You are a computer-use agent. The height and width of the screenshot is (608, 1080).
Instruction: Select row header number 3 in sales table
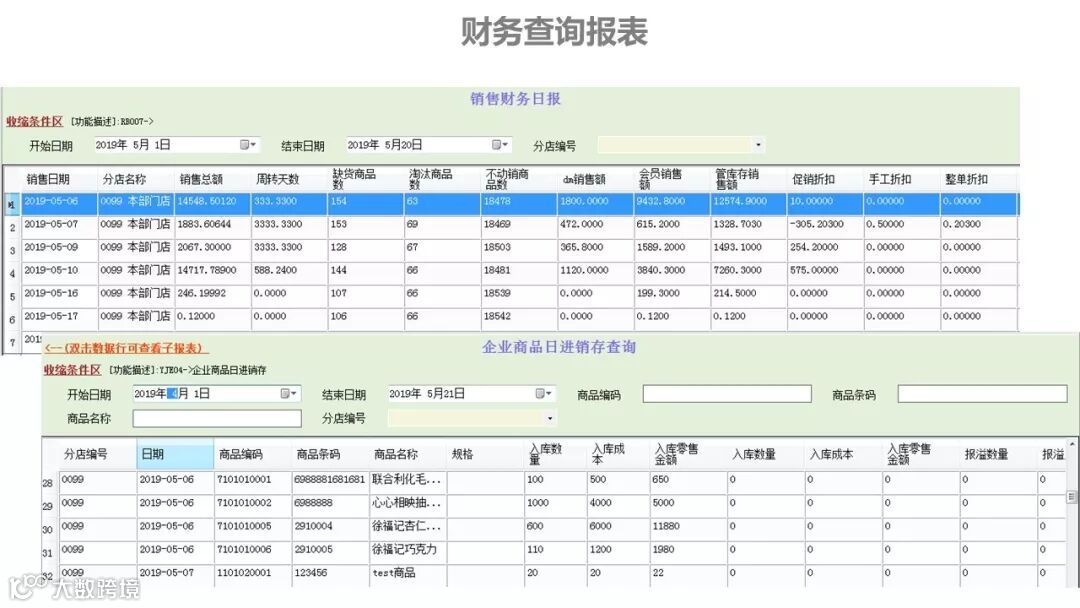12,251
